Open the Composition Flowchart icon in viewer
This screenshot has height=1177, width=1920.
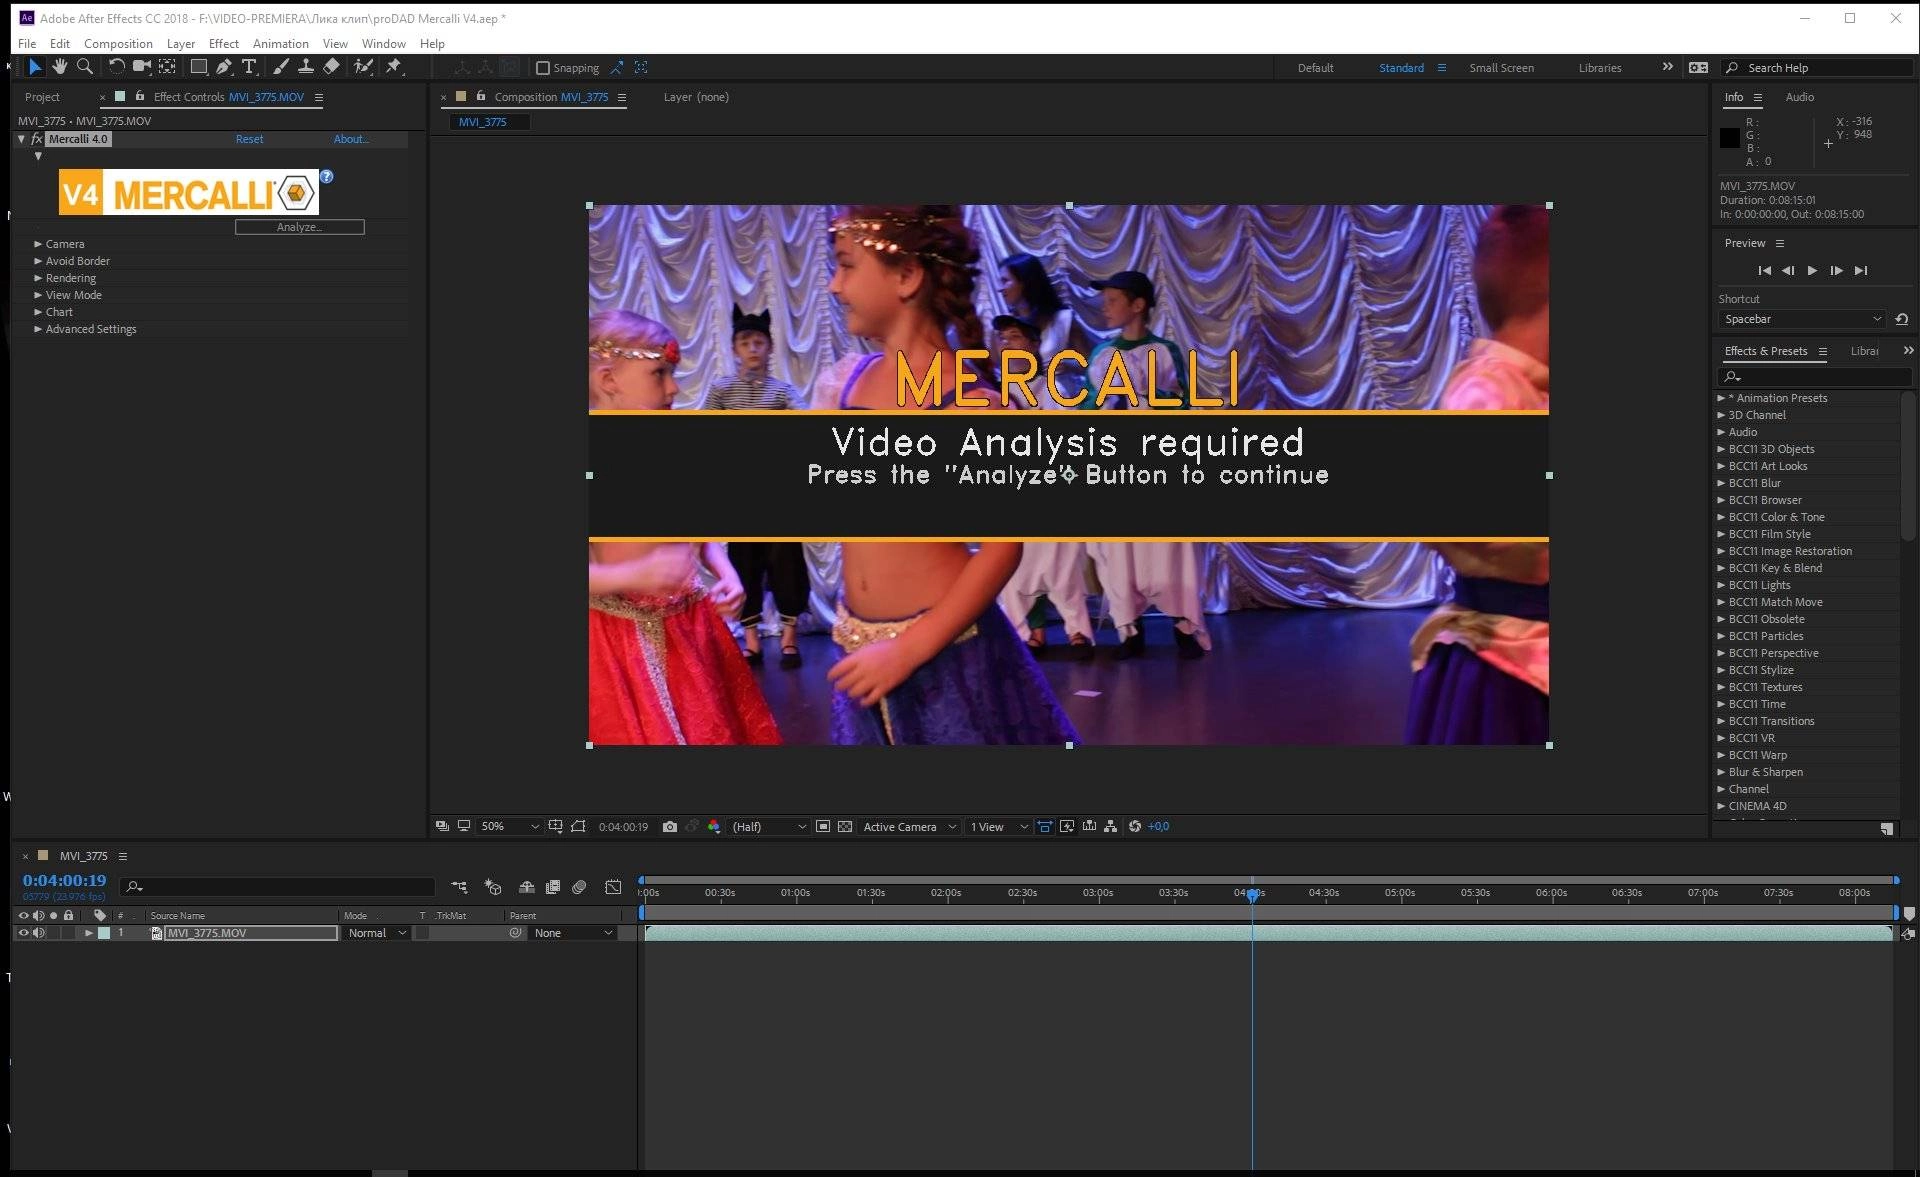click(1110, 826)
